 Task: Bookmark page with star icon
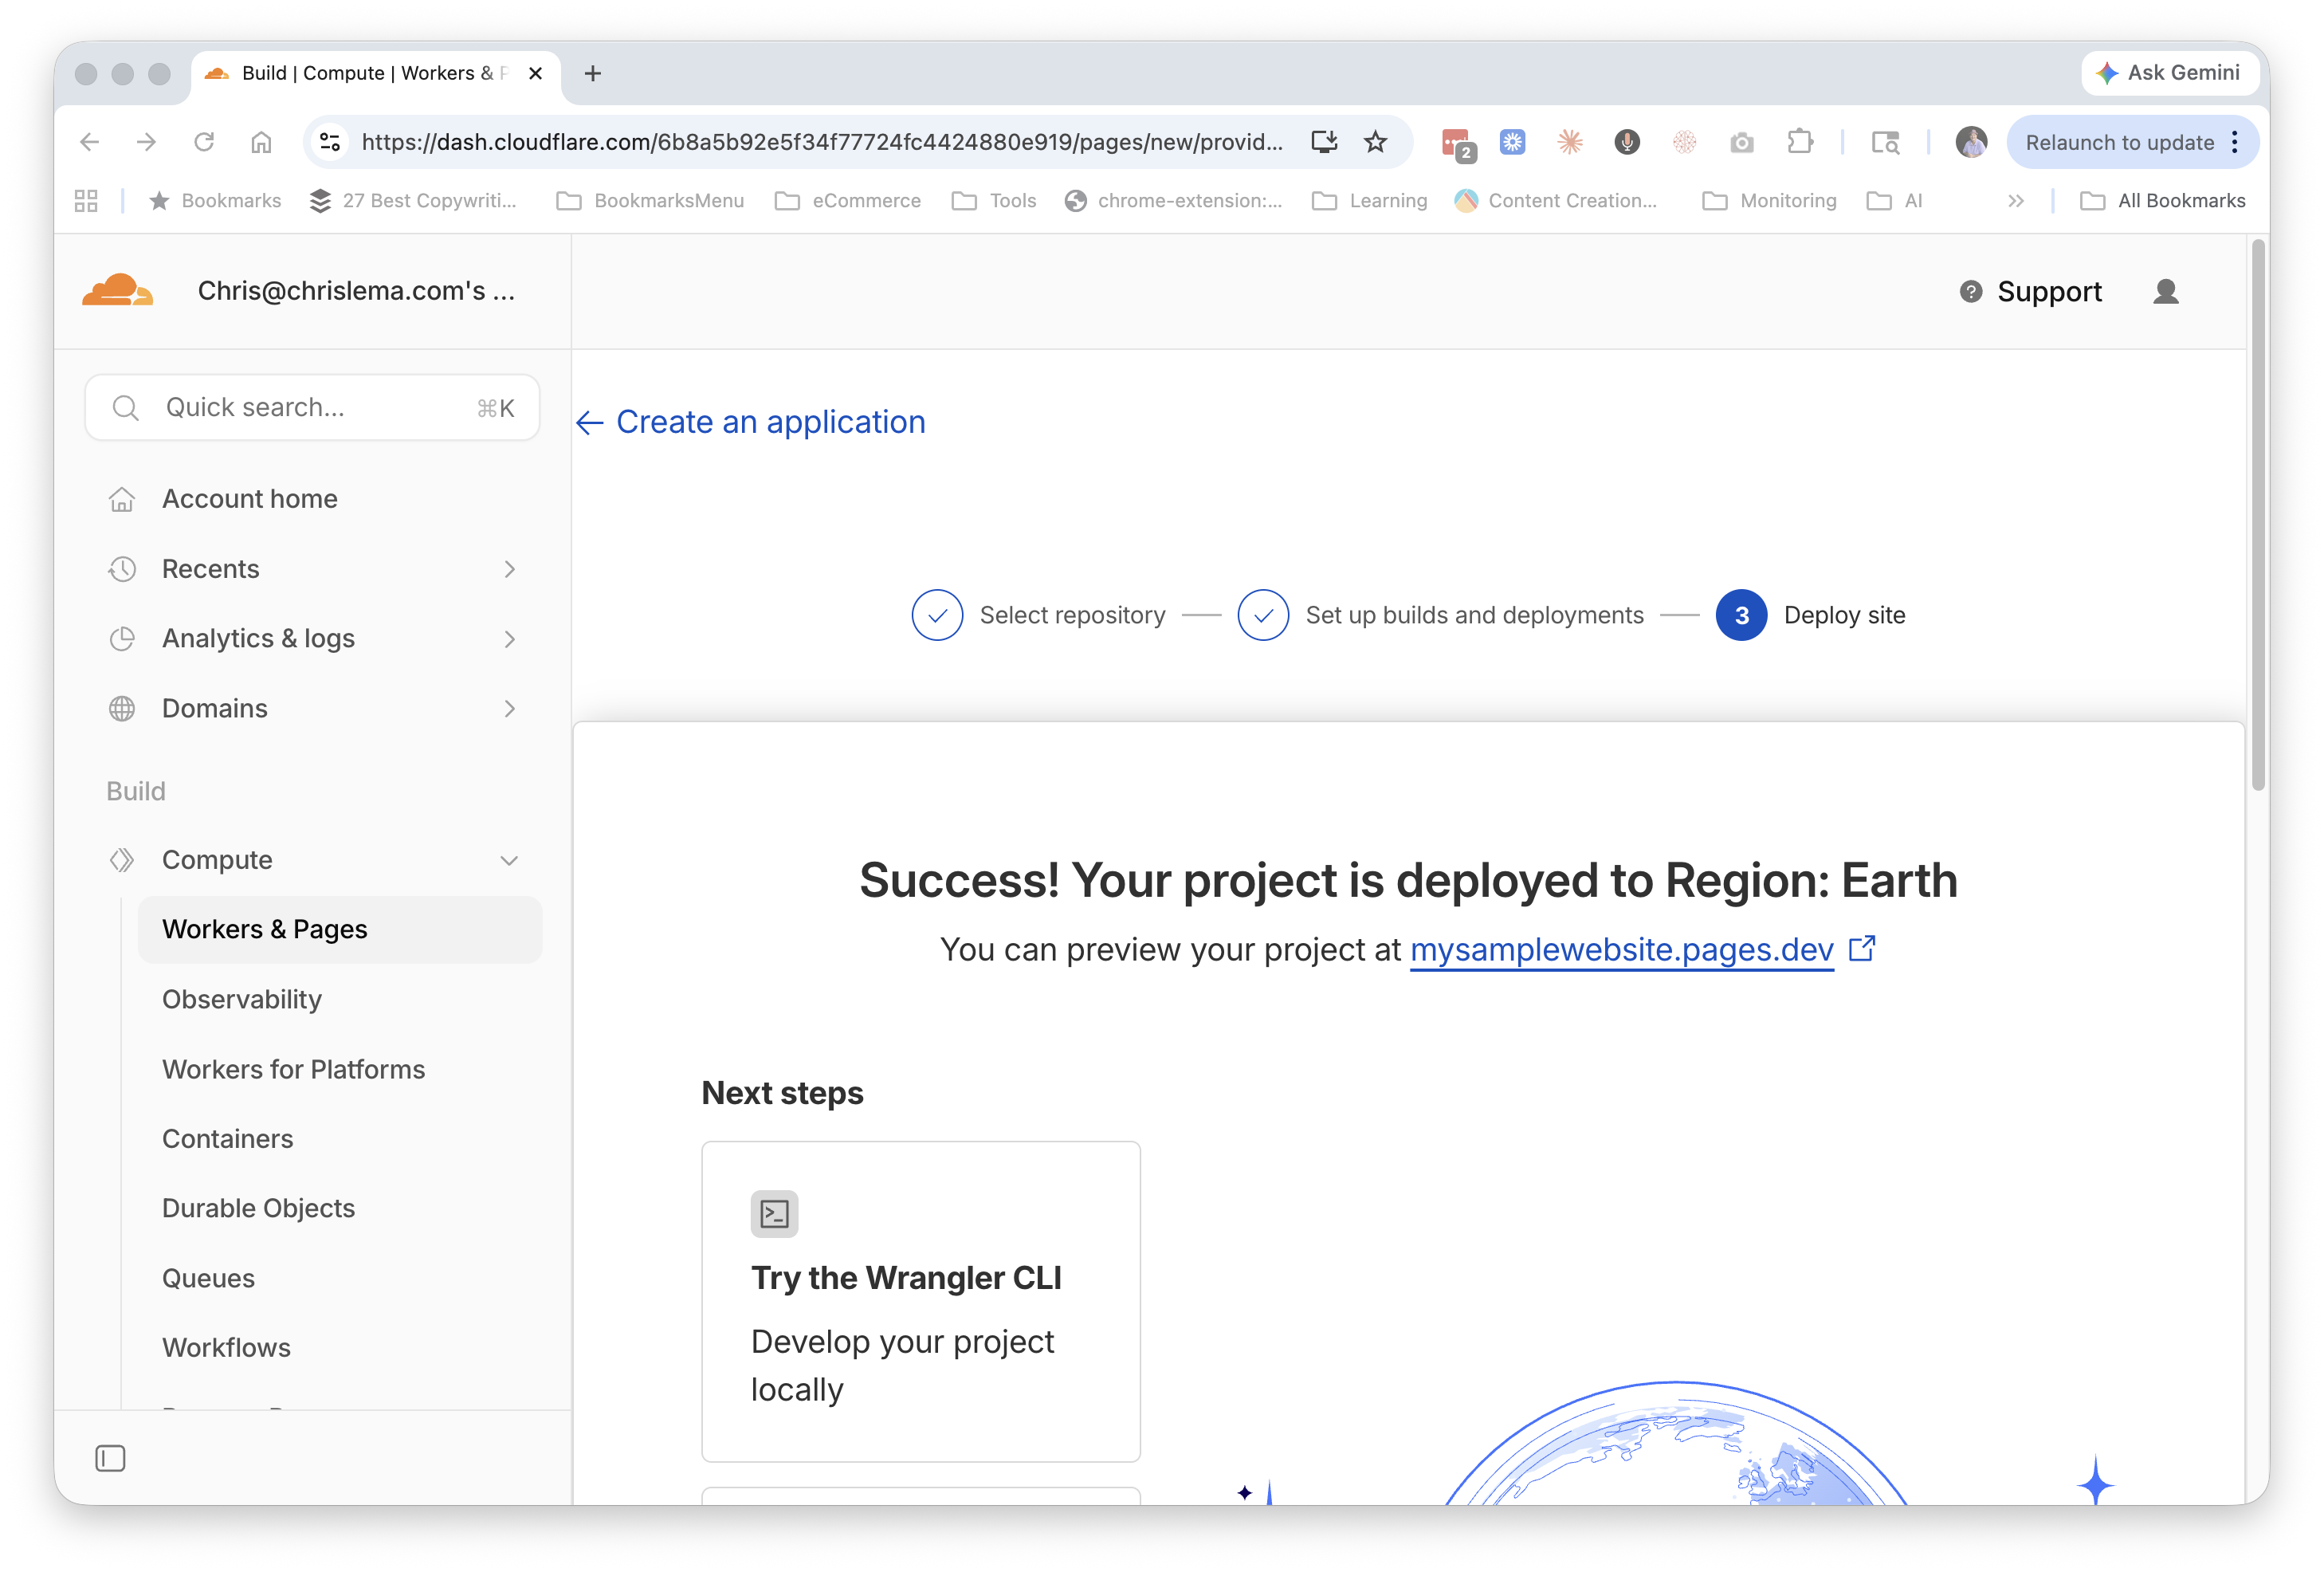(1376, 142)
